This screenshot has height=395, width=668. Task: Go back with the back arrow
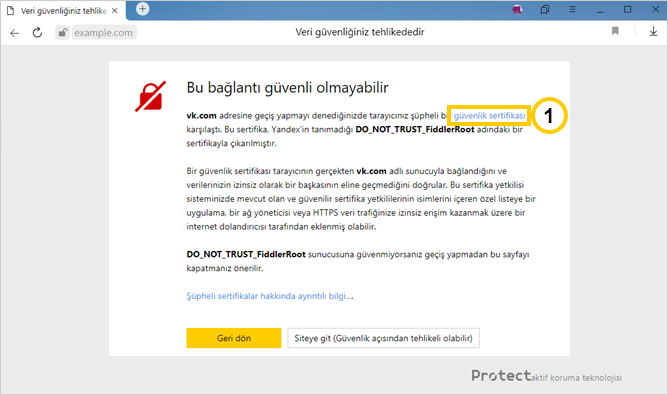pyautogui.click(x=14, y=33)
